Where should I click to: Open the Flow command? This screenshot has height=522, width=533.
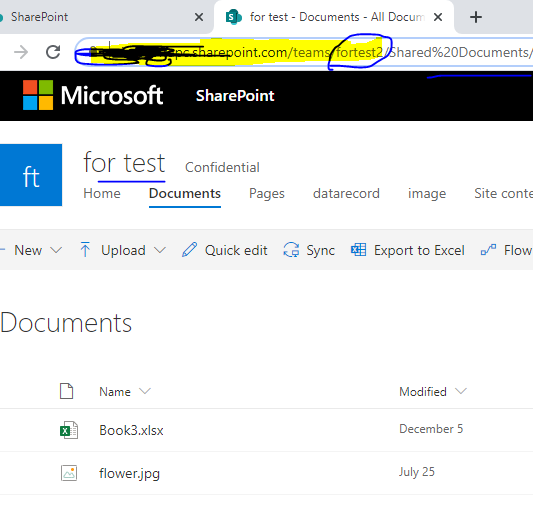pos(518,250)
